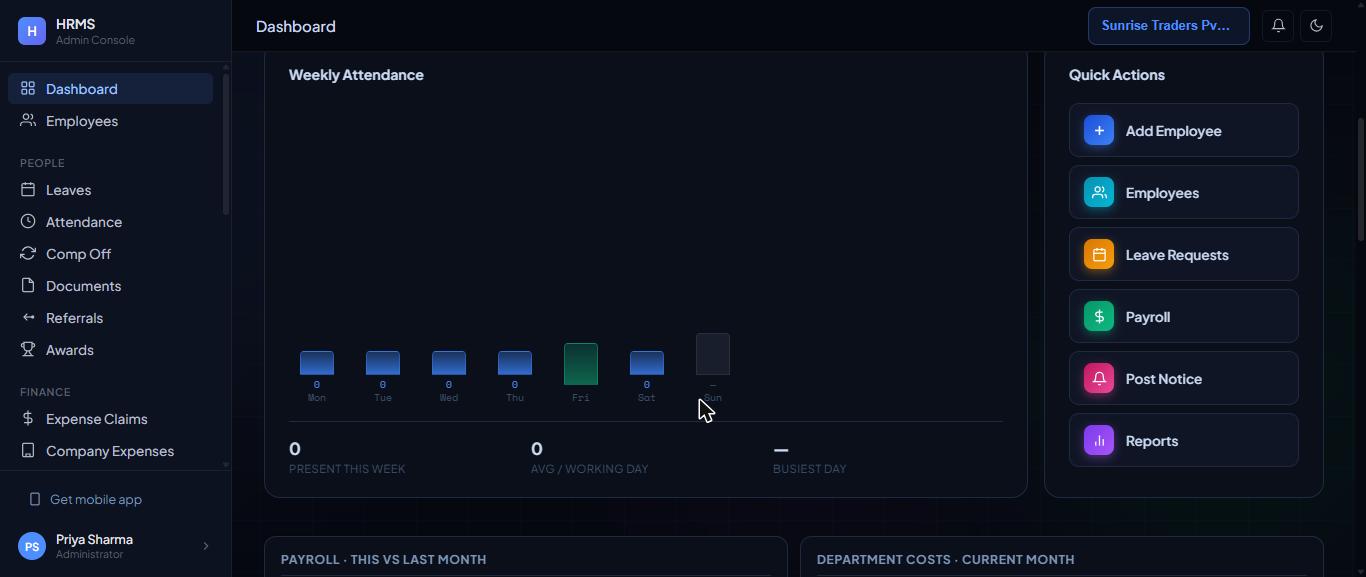Go to Employees sidebar item
The width and height of the screenshot is (1366, 577).
[x=110, y=121]
